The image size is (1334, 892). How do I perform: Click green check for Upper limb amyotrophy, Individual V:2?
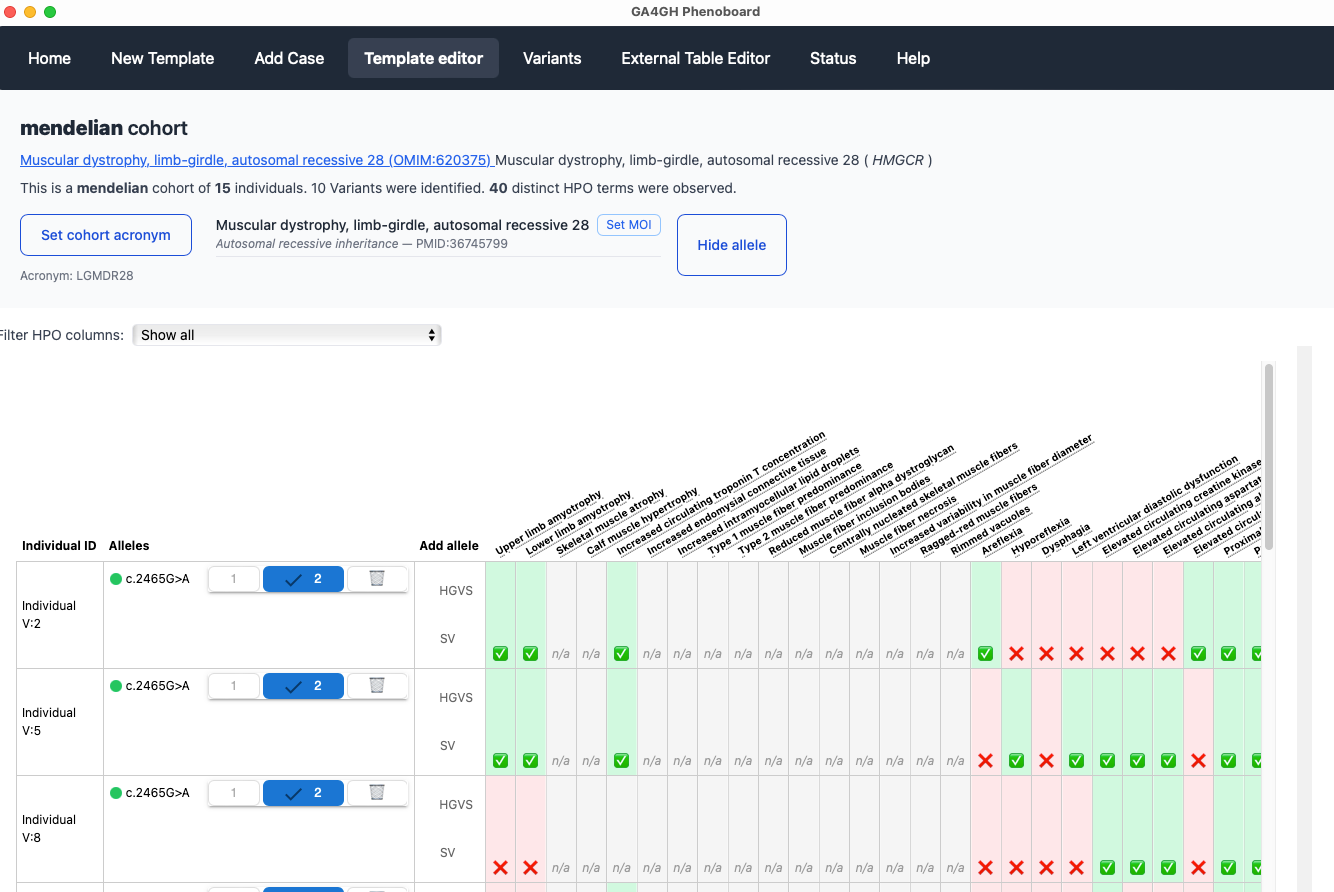point(500,653)
